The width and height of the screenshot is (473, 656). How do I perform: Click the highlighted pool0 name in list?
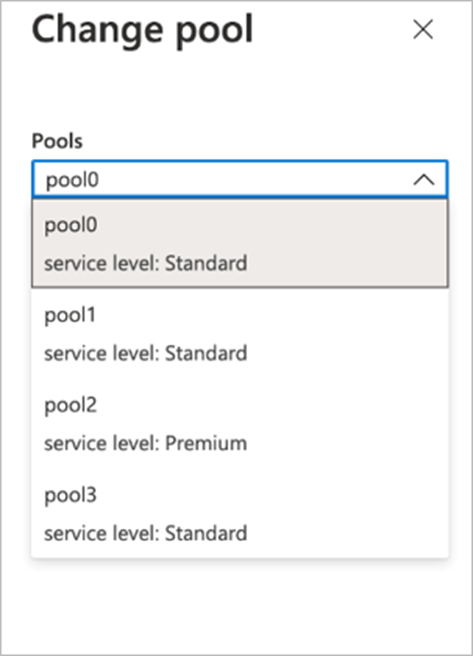[x=71, y=226]
